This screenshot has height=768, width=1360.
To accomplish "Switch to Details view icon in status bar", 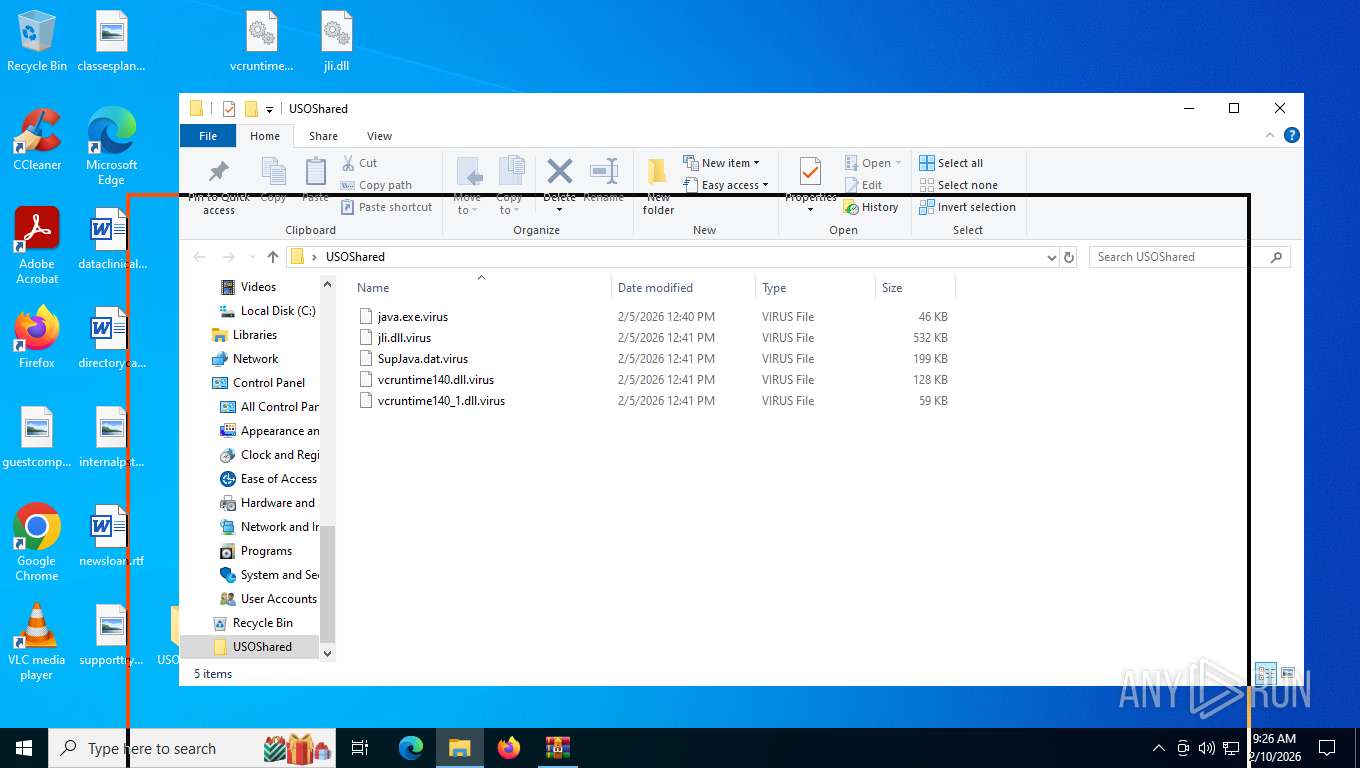I will tap(1266, 674).
